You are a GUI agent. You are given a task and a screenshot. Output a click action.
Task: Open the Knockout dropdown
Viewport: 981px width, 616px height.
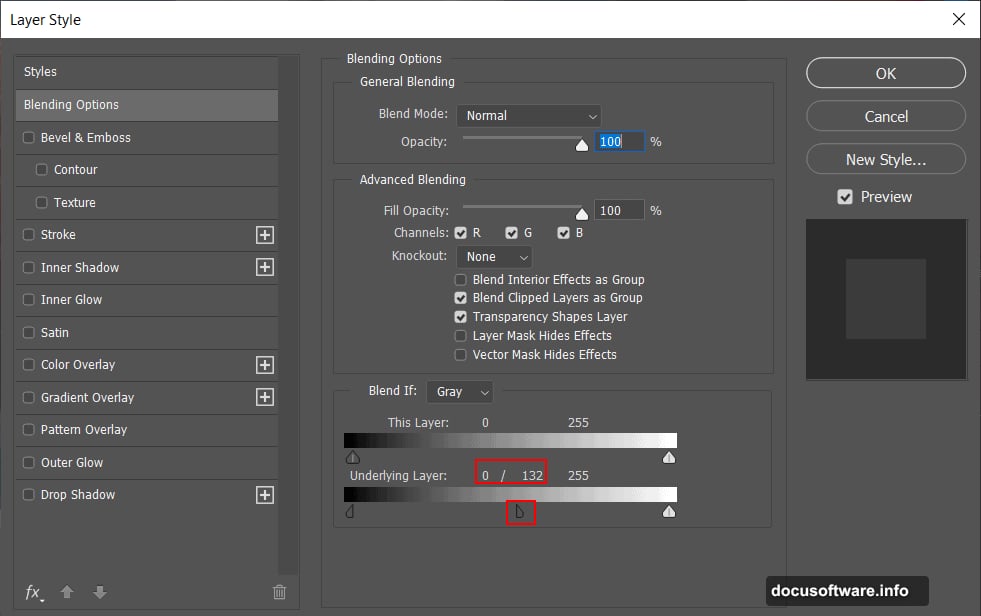click(493, 256)
